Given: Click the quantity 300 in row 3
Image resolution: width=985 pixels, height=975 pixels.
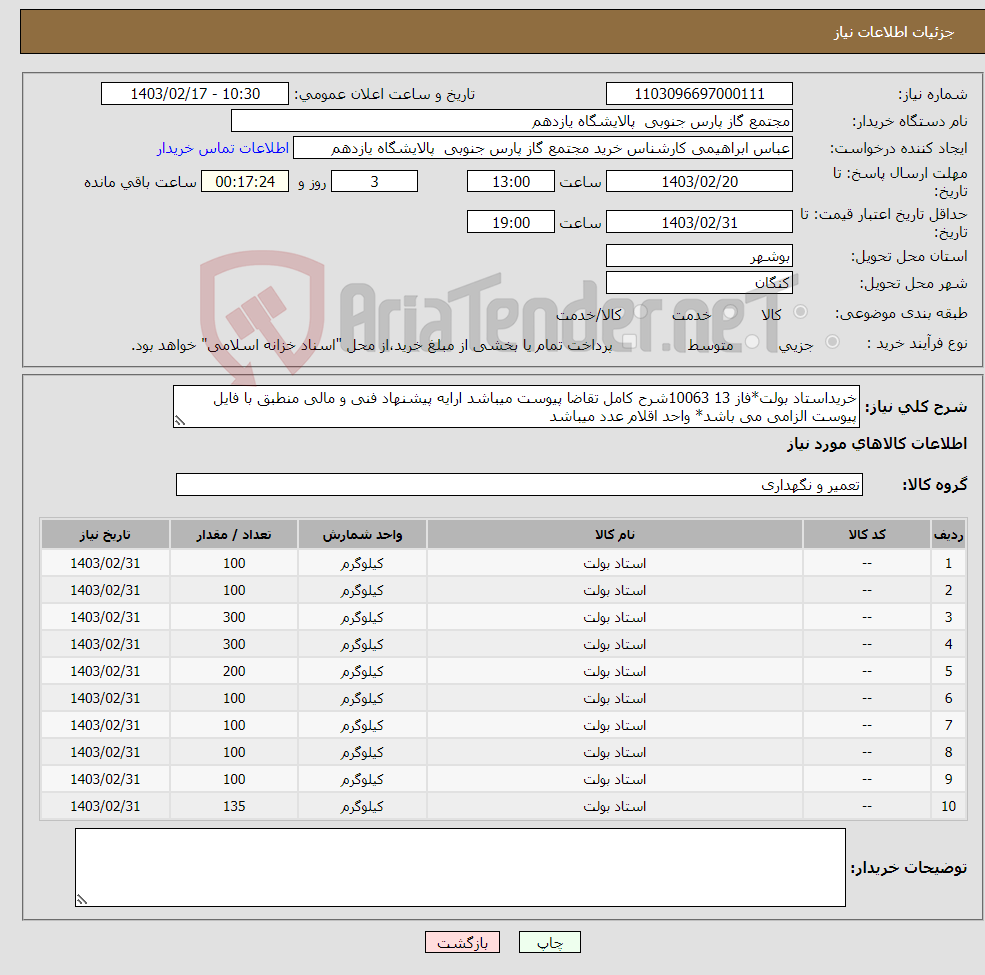Looking at the screenshot, I should 234,618.
